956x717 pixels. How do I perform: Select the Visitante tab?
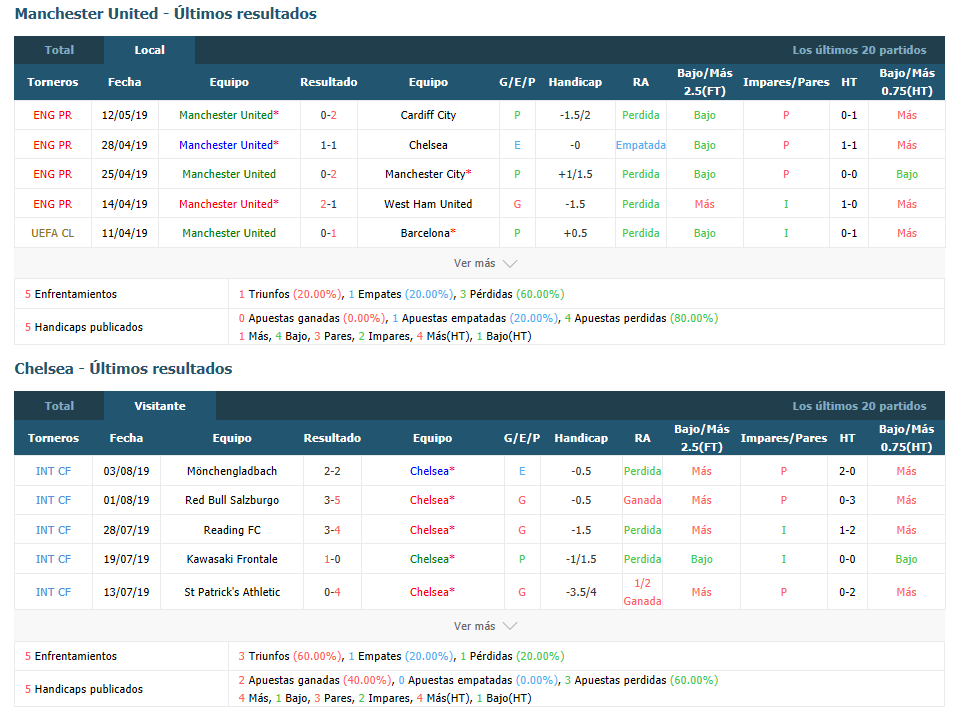click(x=160, y=406)
